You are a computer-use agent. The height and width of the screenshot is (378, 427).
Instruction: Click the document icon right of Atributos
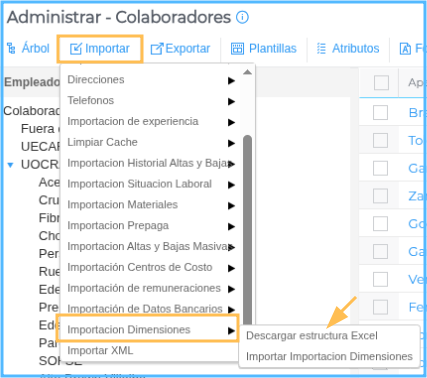coord(405,49)
